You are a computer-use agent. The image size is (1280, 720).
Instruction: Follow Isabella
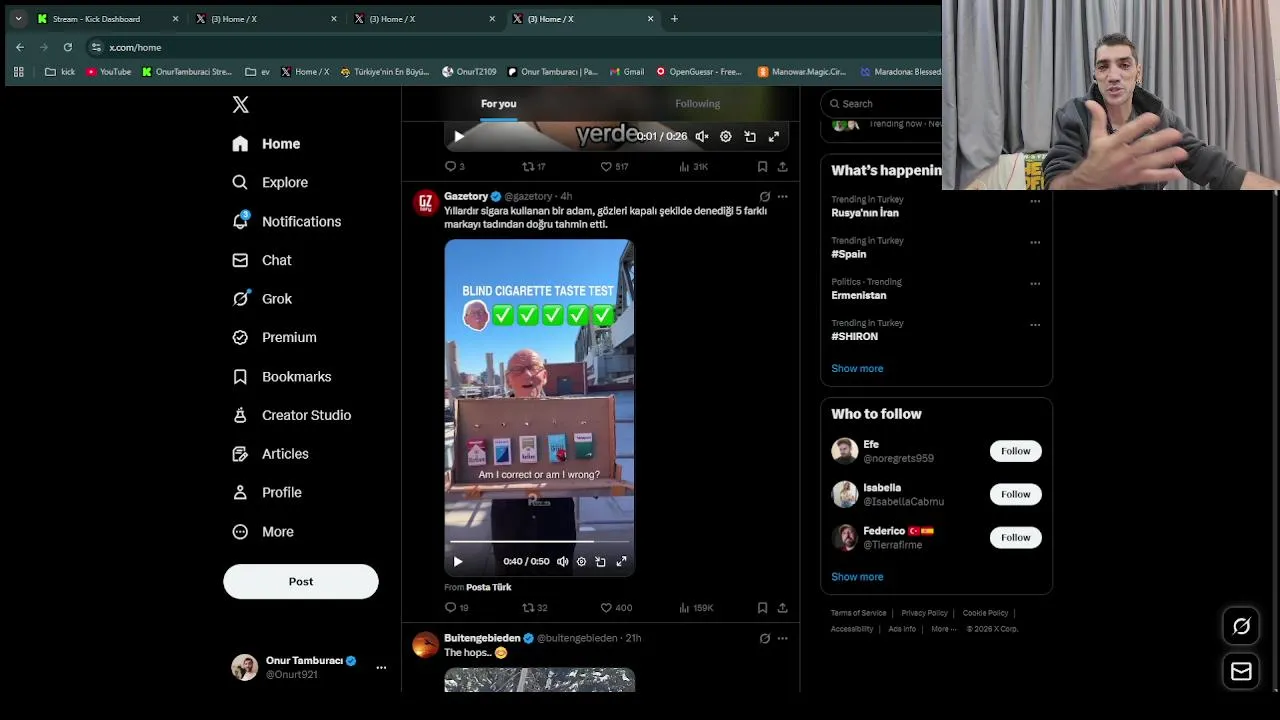tap(1015, 494)
